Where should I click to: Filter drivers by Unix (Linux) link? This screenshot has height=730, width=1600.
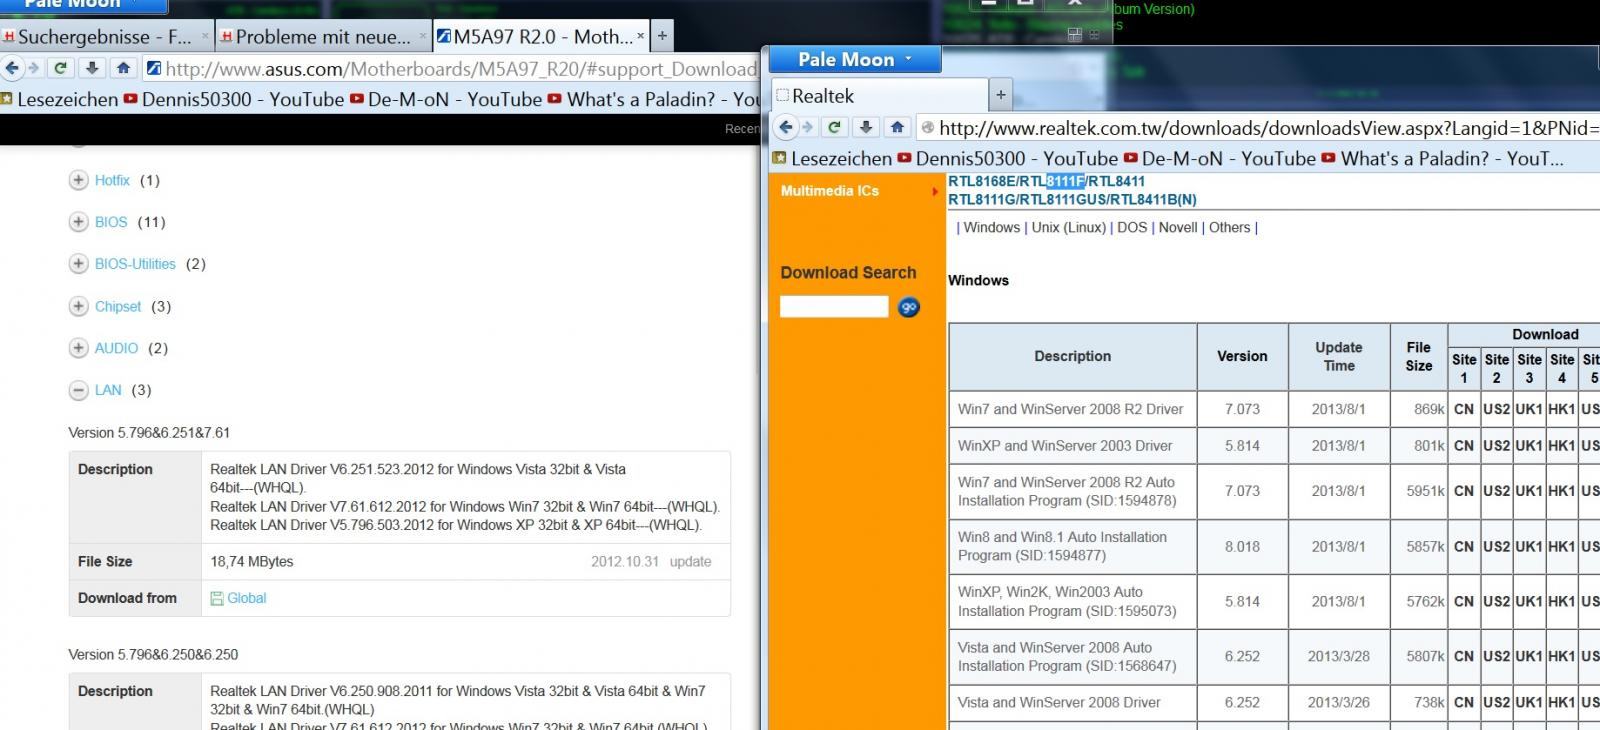(1068, 227)
